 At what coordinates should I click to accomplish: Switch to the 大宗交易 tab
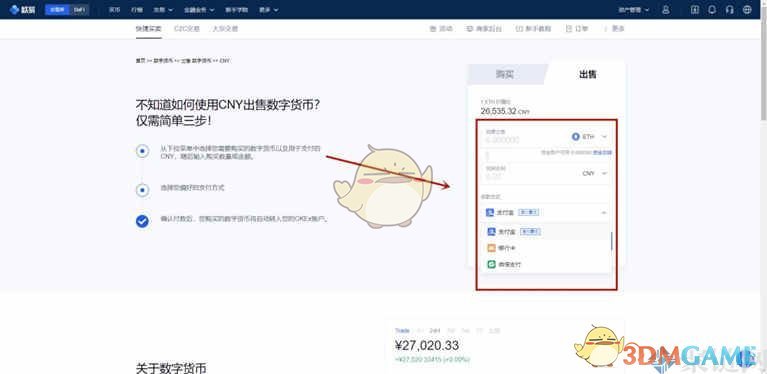(225, 29)
